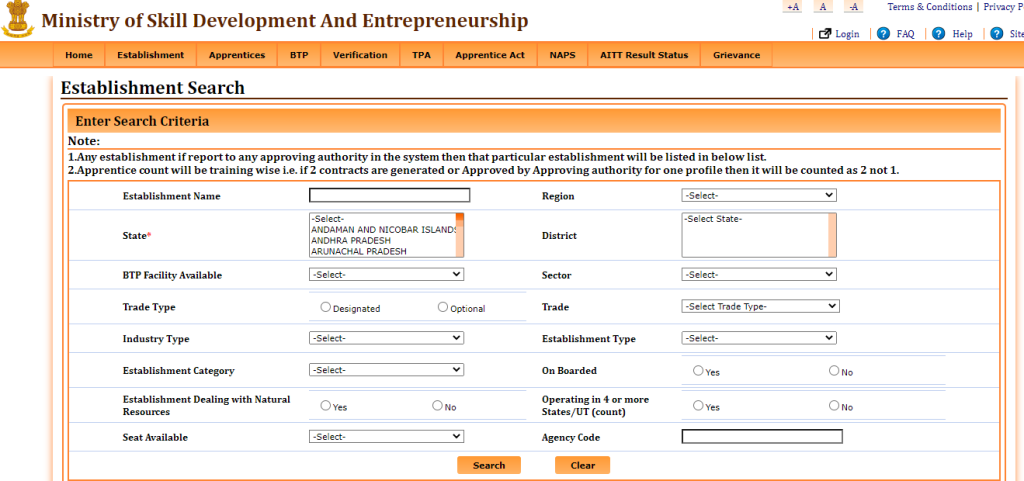The image size is (1024, 481).
Task: Open the TPA menu
Action: (x=421, y=55)
